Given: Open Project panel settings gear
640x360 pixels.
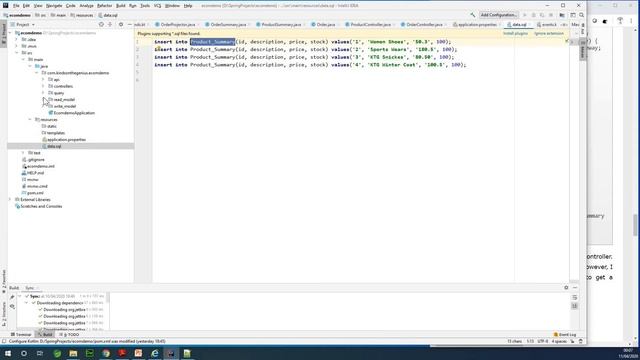Looking at the screenshot, I should [x=121, y=24].
